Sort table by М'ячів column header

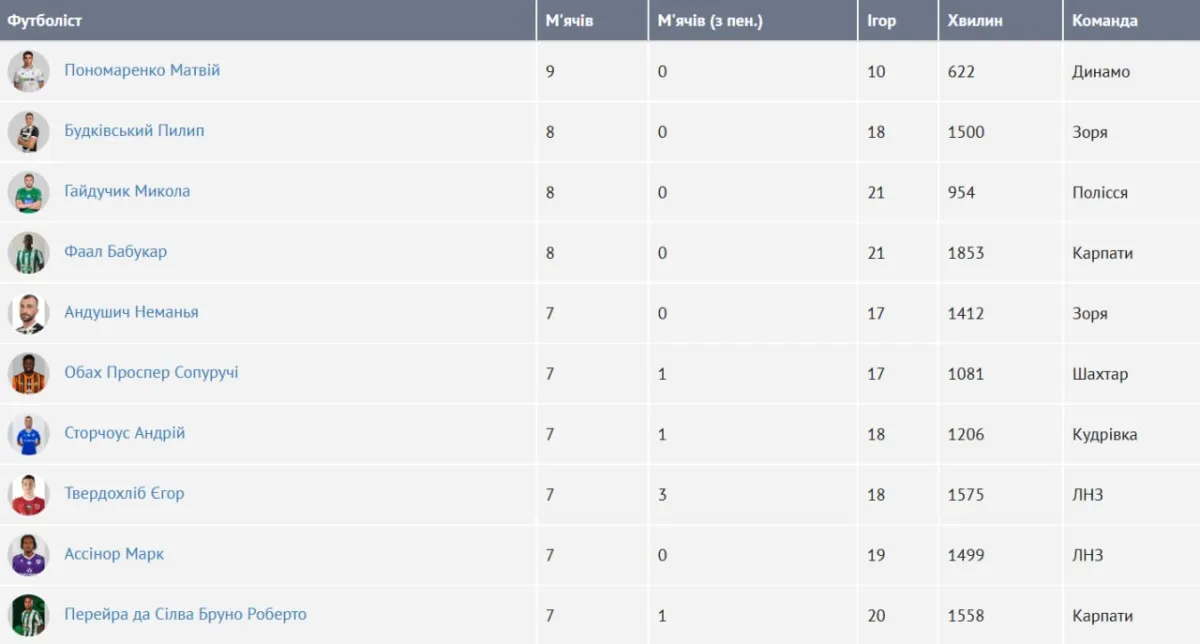569,20
